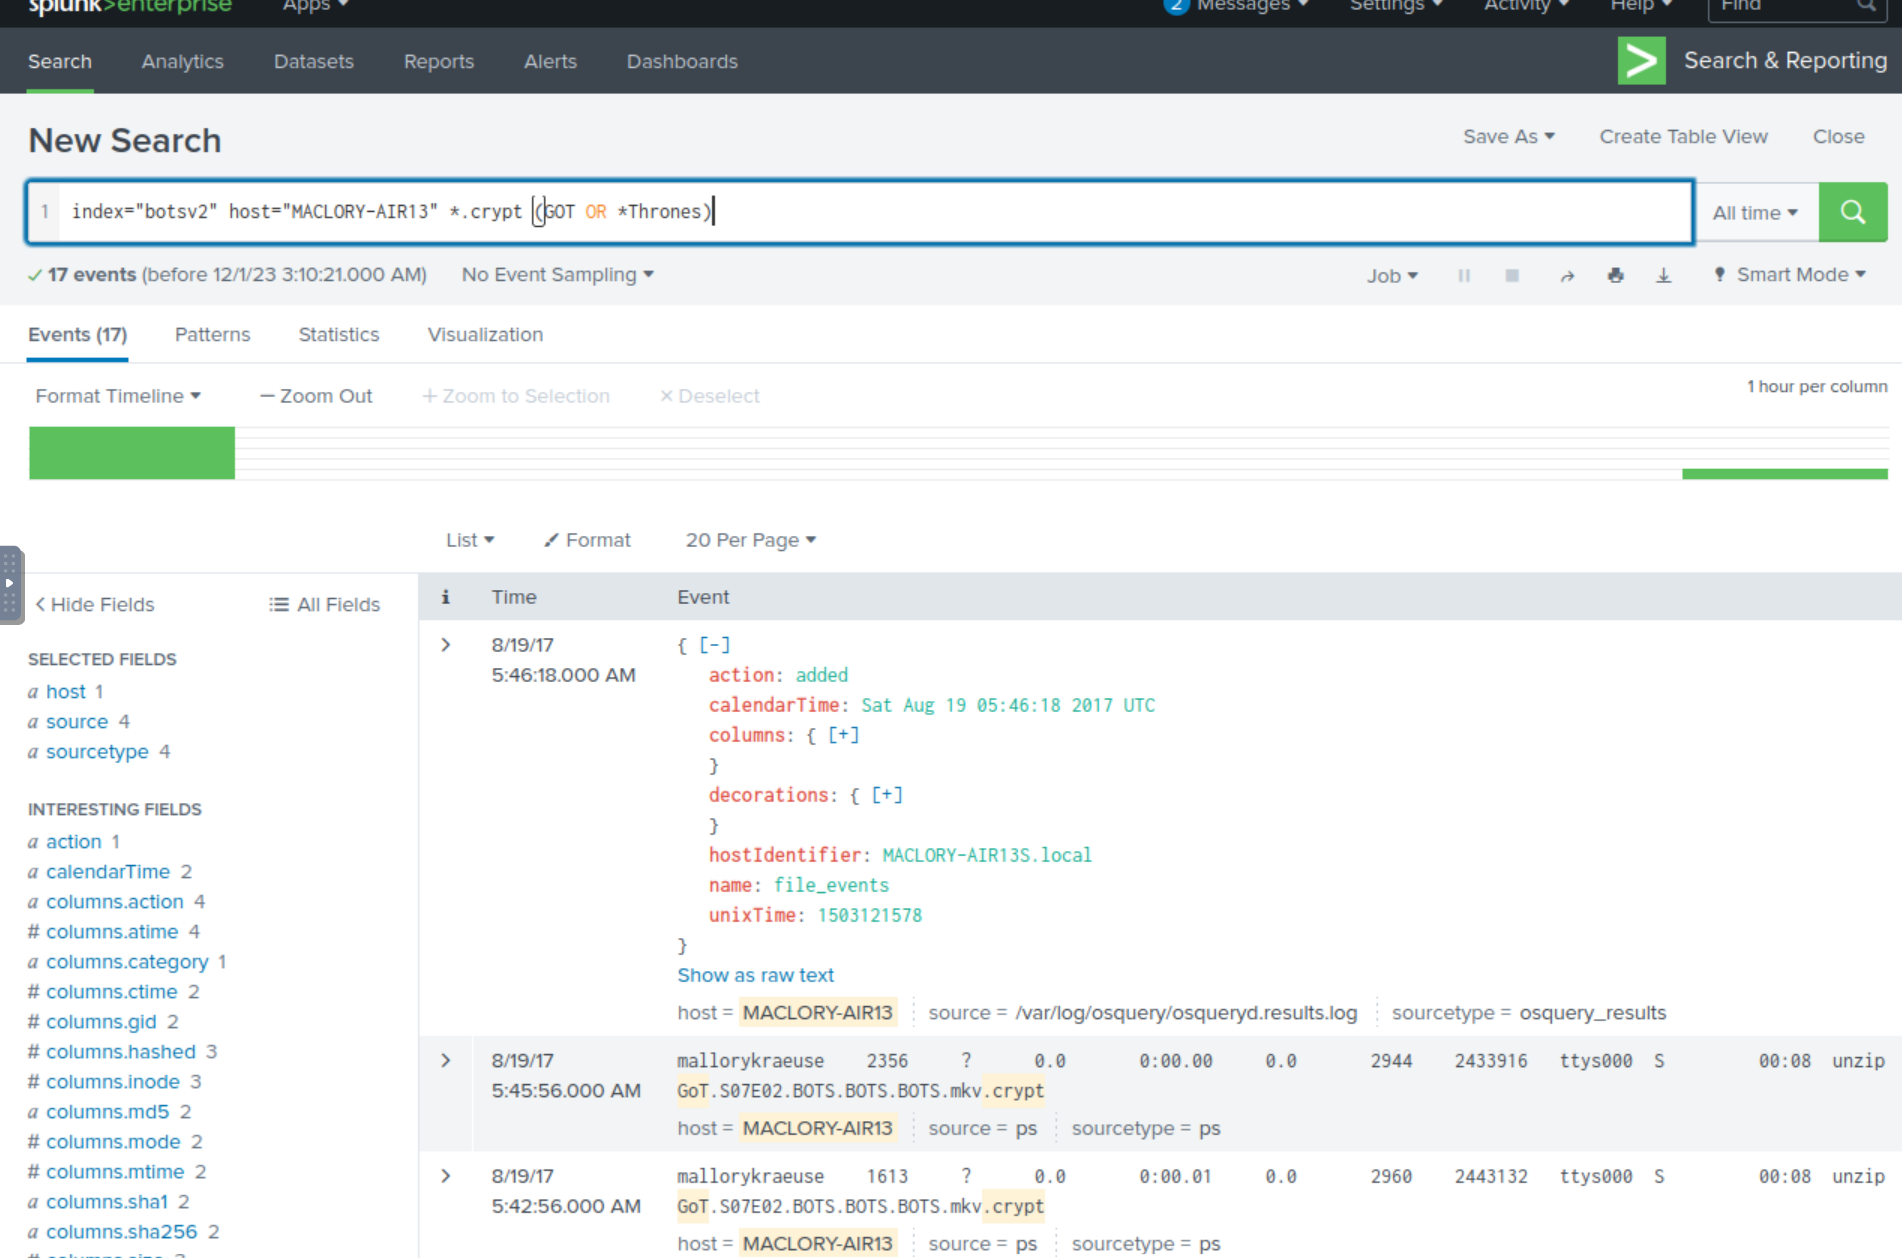The height and width of the screenshot is (1258, 1902).
Task: Open the Alerts nav item
Action: coord(550,62)
